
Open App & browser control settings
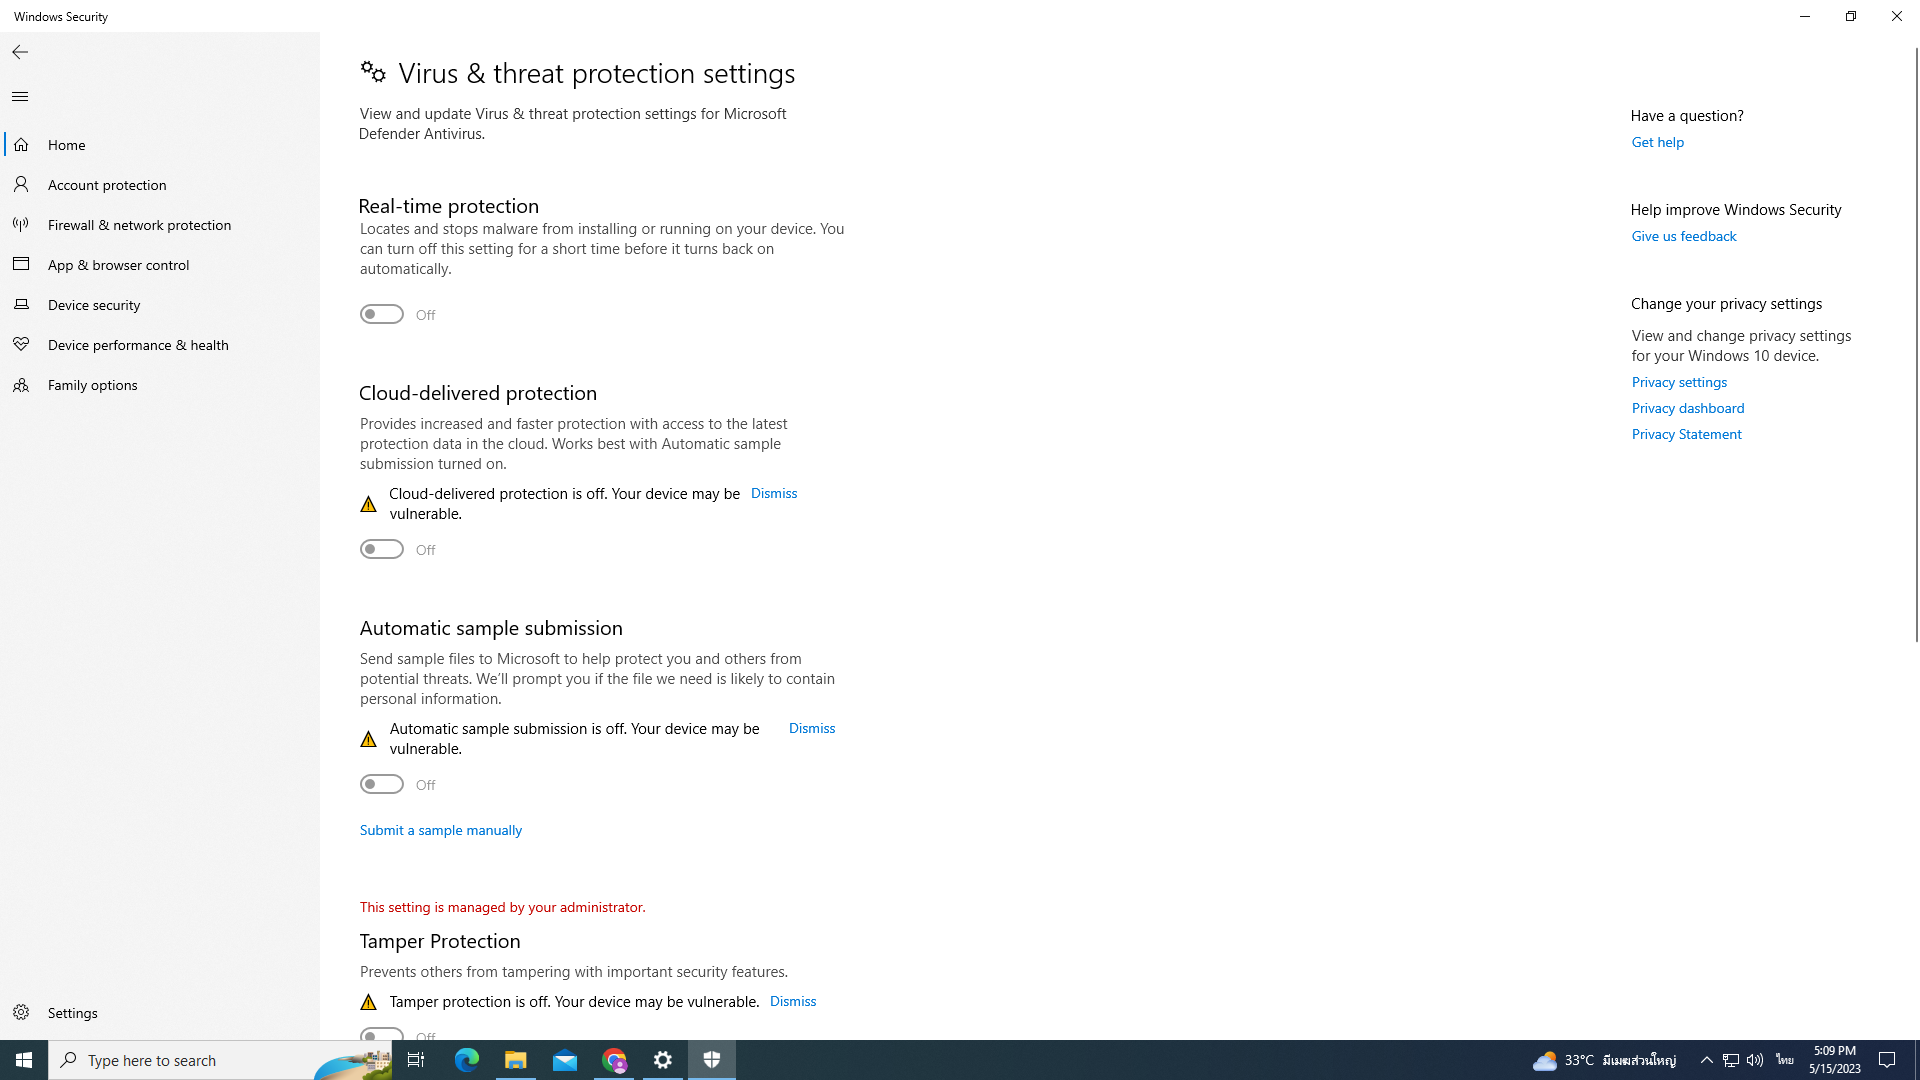119,265
